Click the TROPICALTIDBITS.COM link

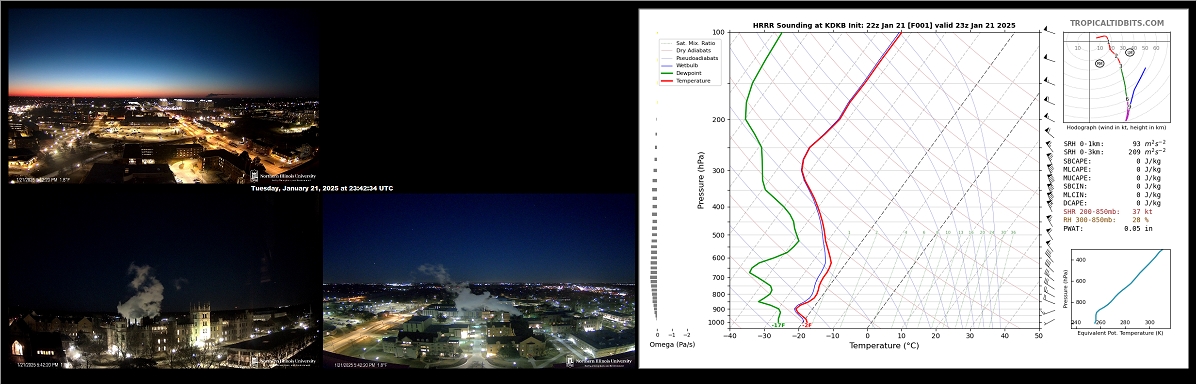pyautogui.click(x=1117, y=24)
